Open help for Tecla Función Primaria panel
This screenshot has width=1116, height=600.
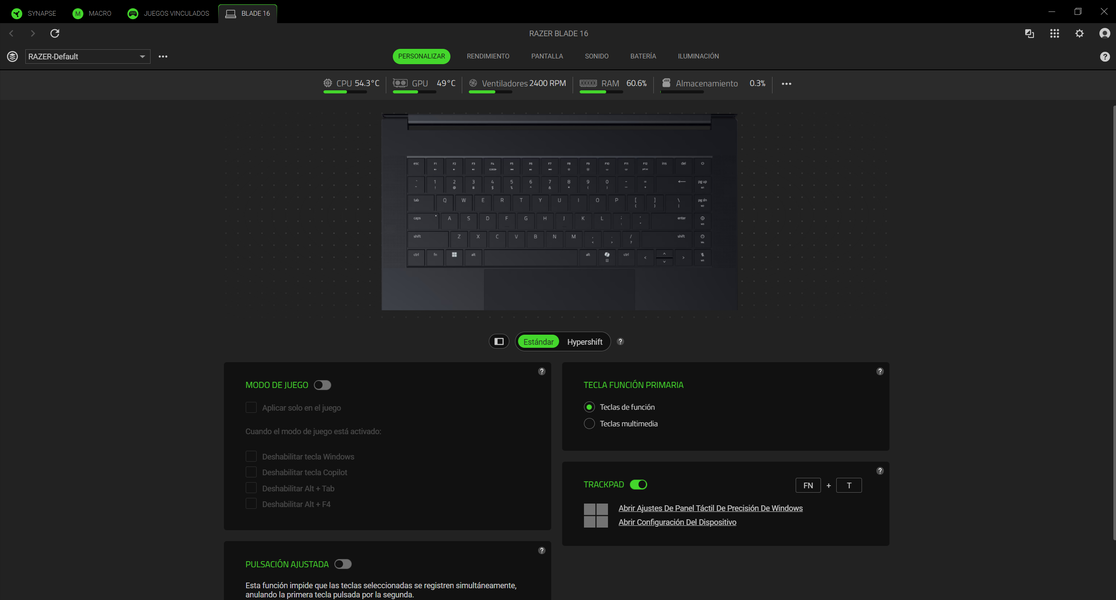coord(880,372)
